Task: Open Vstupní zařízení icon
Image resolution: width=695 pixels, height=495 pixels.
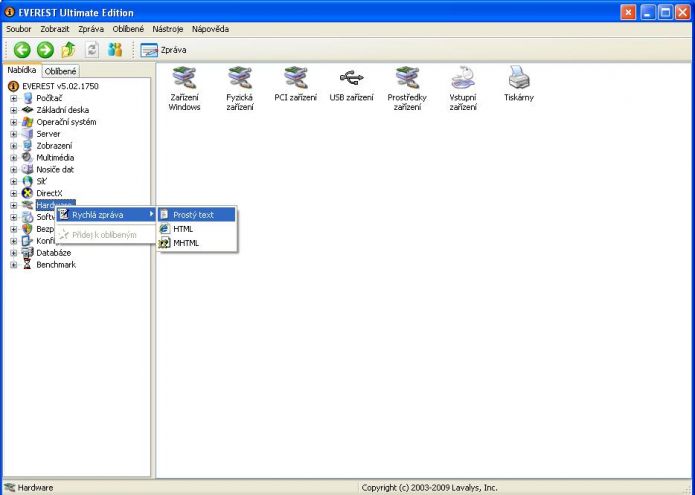Action: click(x=463, y=89)
